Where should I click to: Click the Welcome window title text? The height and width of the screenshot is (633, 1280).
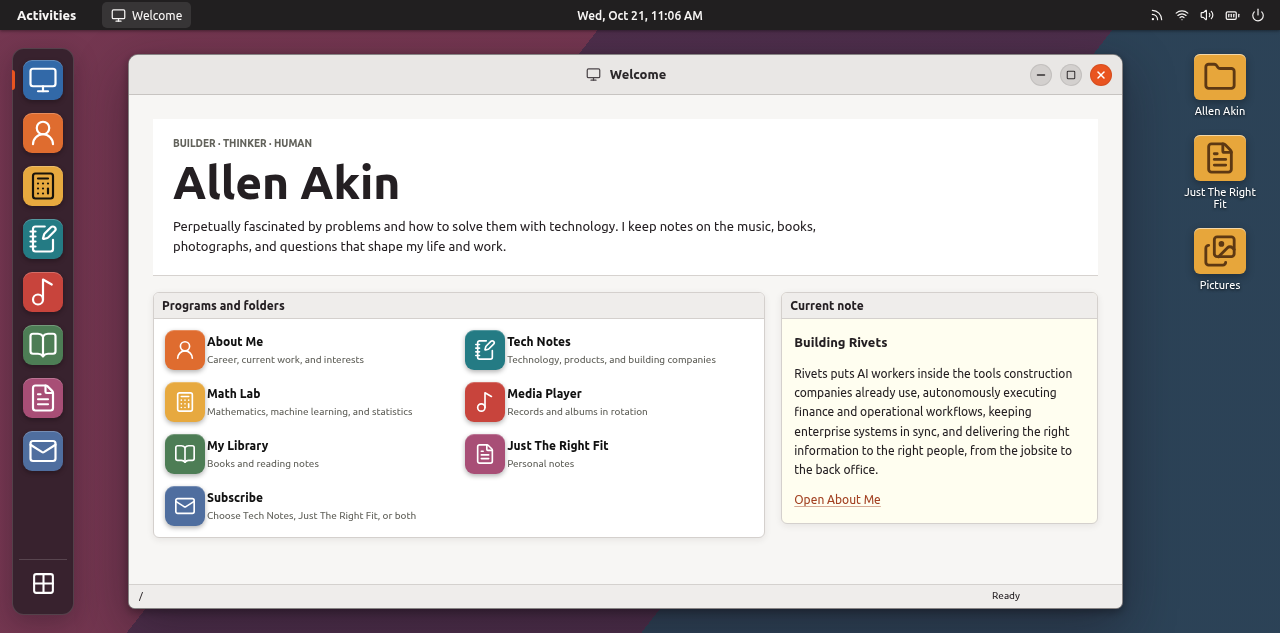638,75
